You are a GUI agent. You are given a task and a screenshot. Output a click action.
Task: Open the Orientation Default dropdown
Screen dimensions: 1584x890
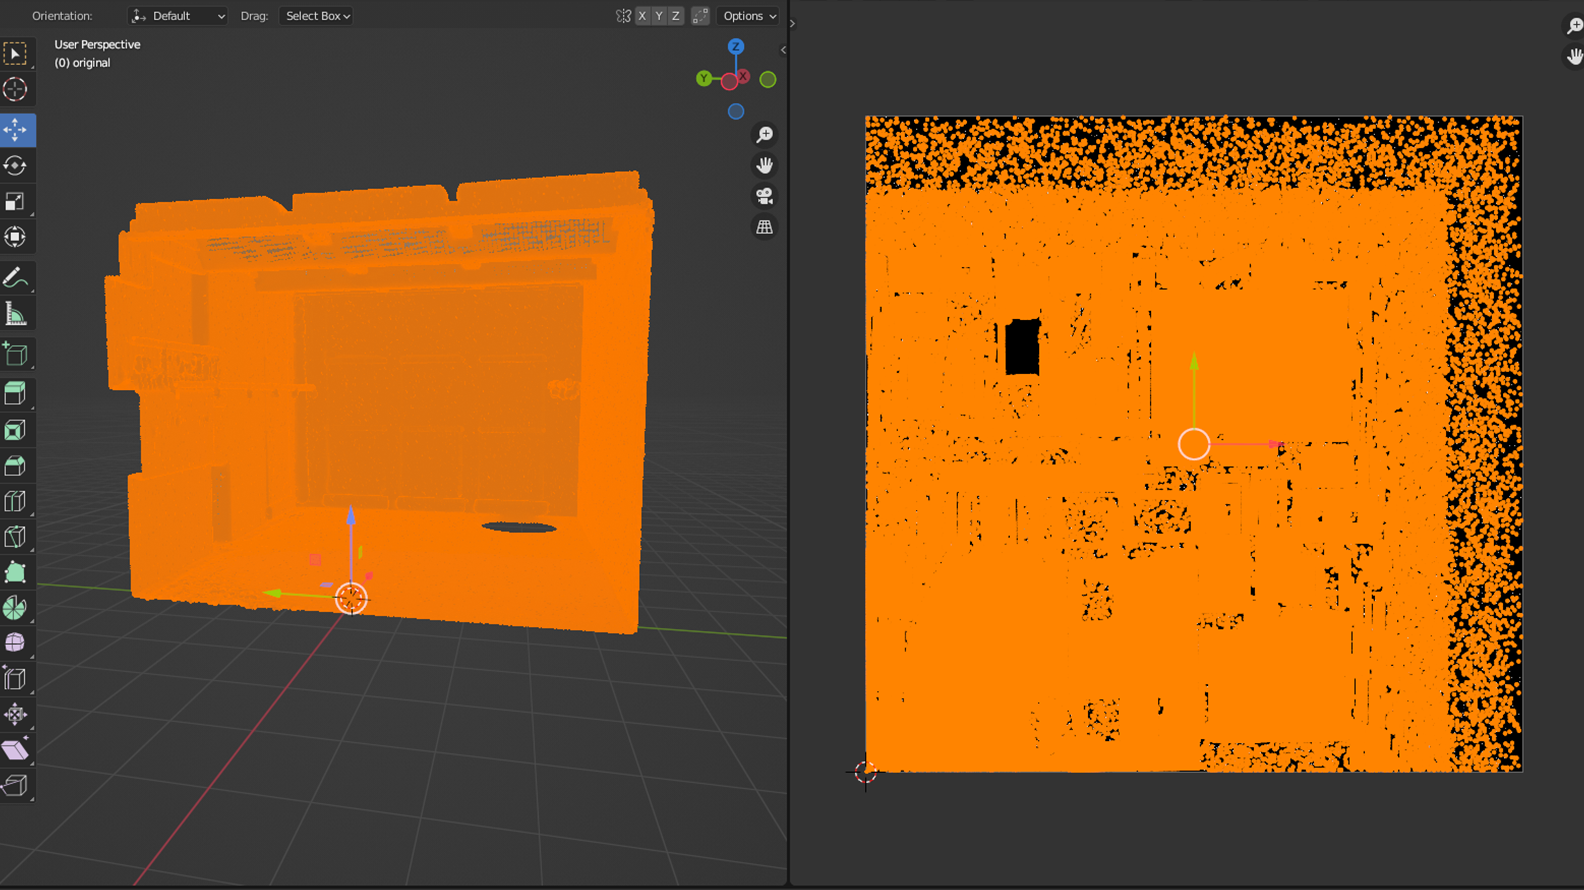(178, 16)
